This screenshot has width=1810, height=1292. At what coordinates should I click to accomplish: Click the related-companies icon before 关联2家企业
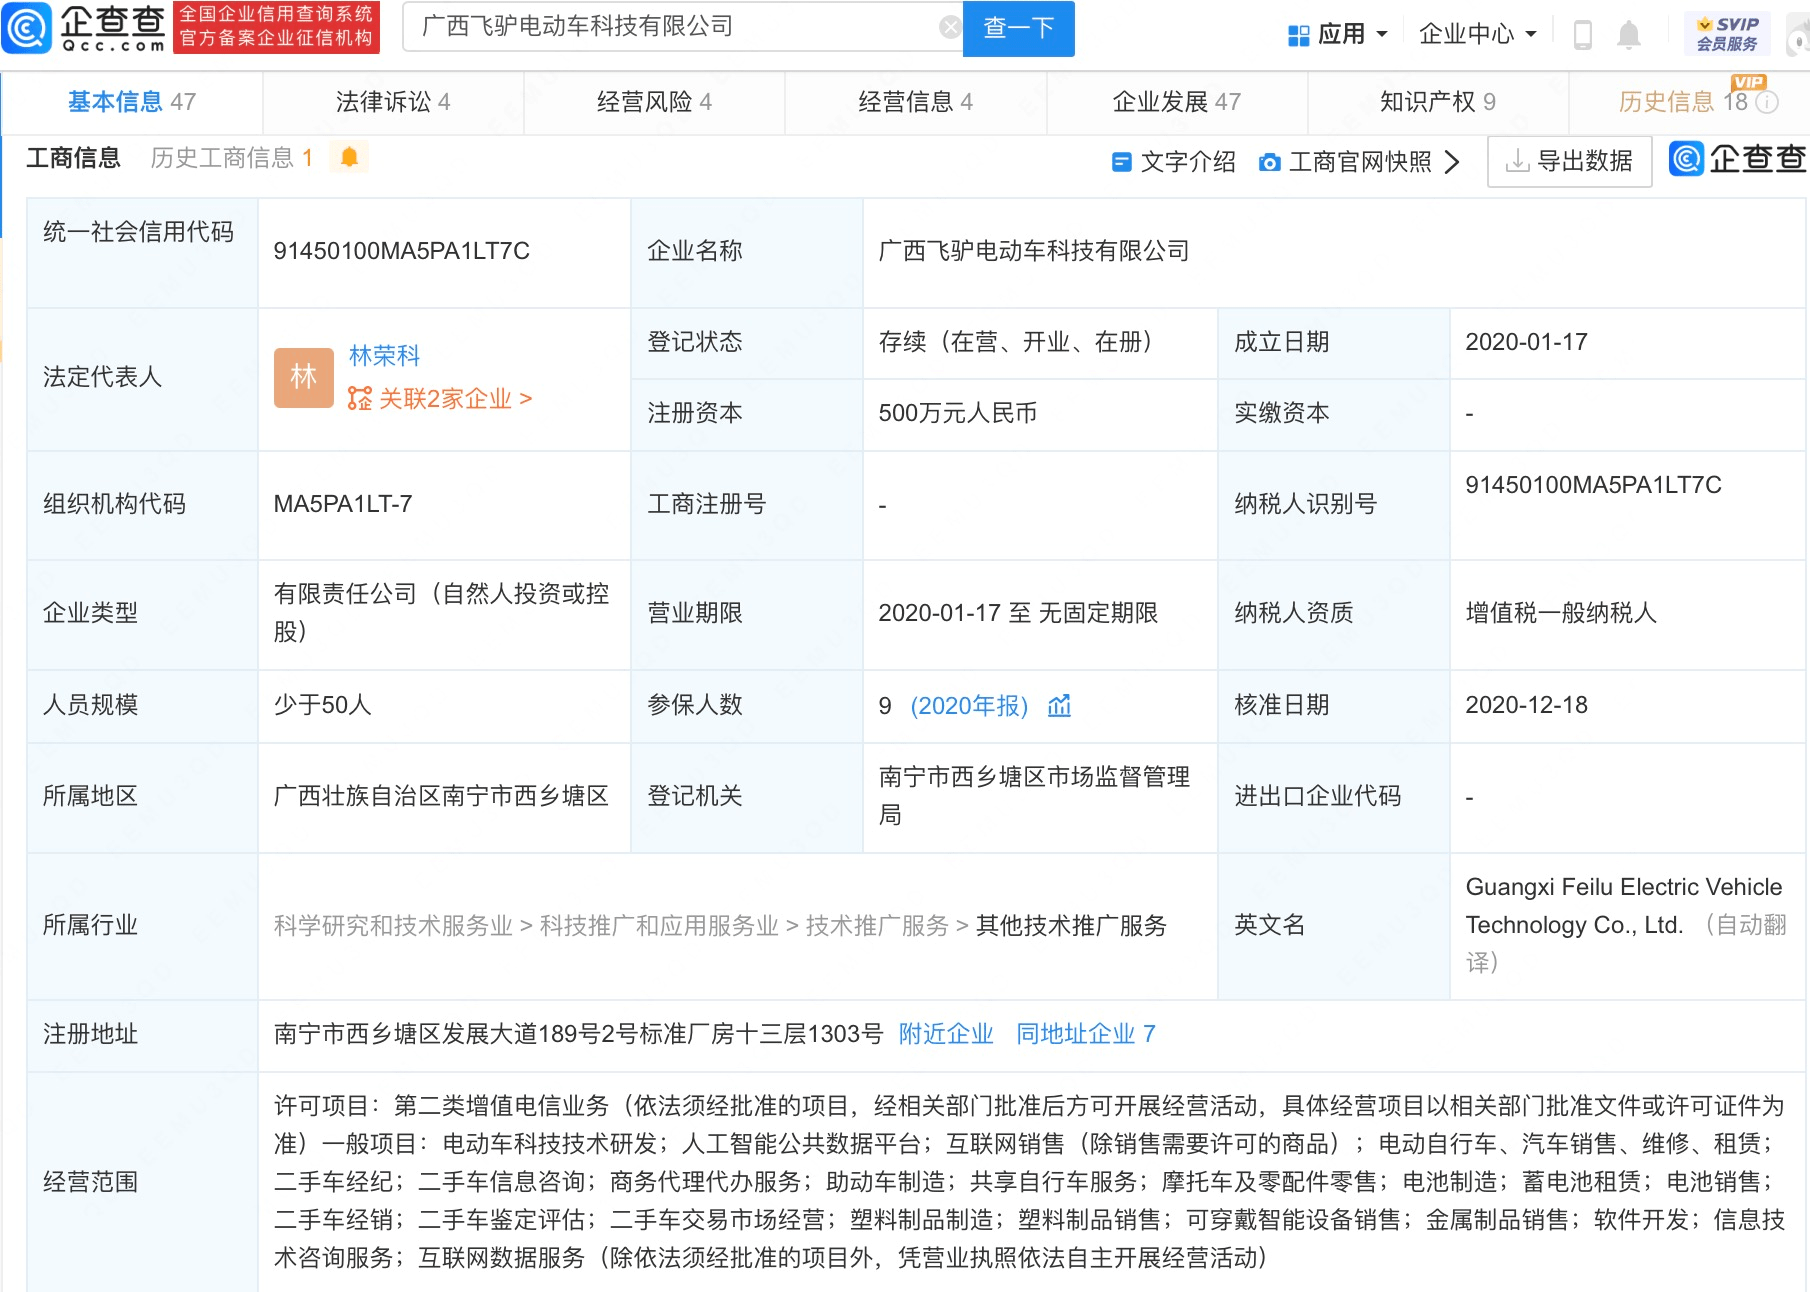pyautogui.click(x=359, y=399)
